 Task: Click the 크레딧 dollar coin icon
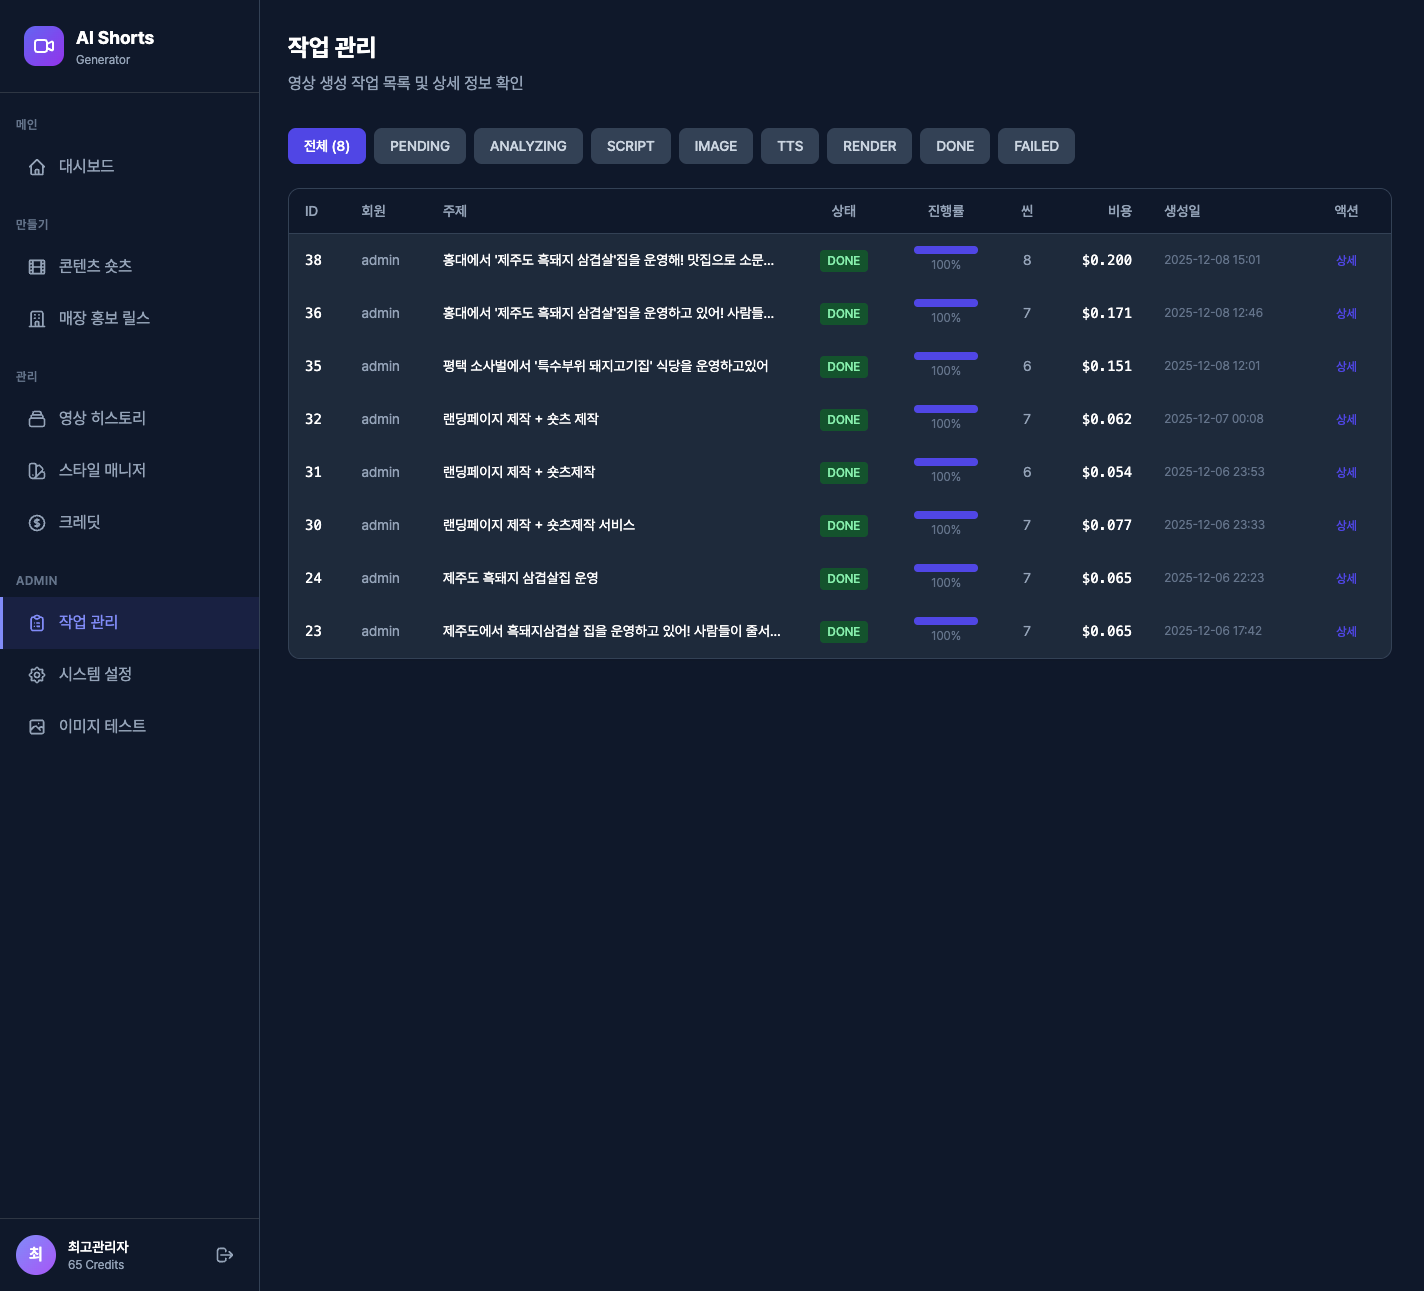pos(37,523)
